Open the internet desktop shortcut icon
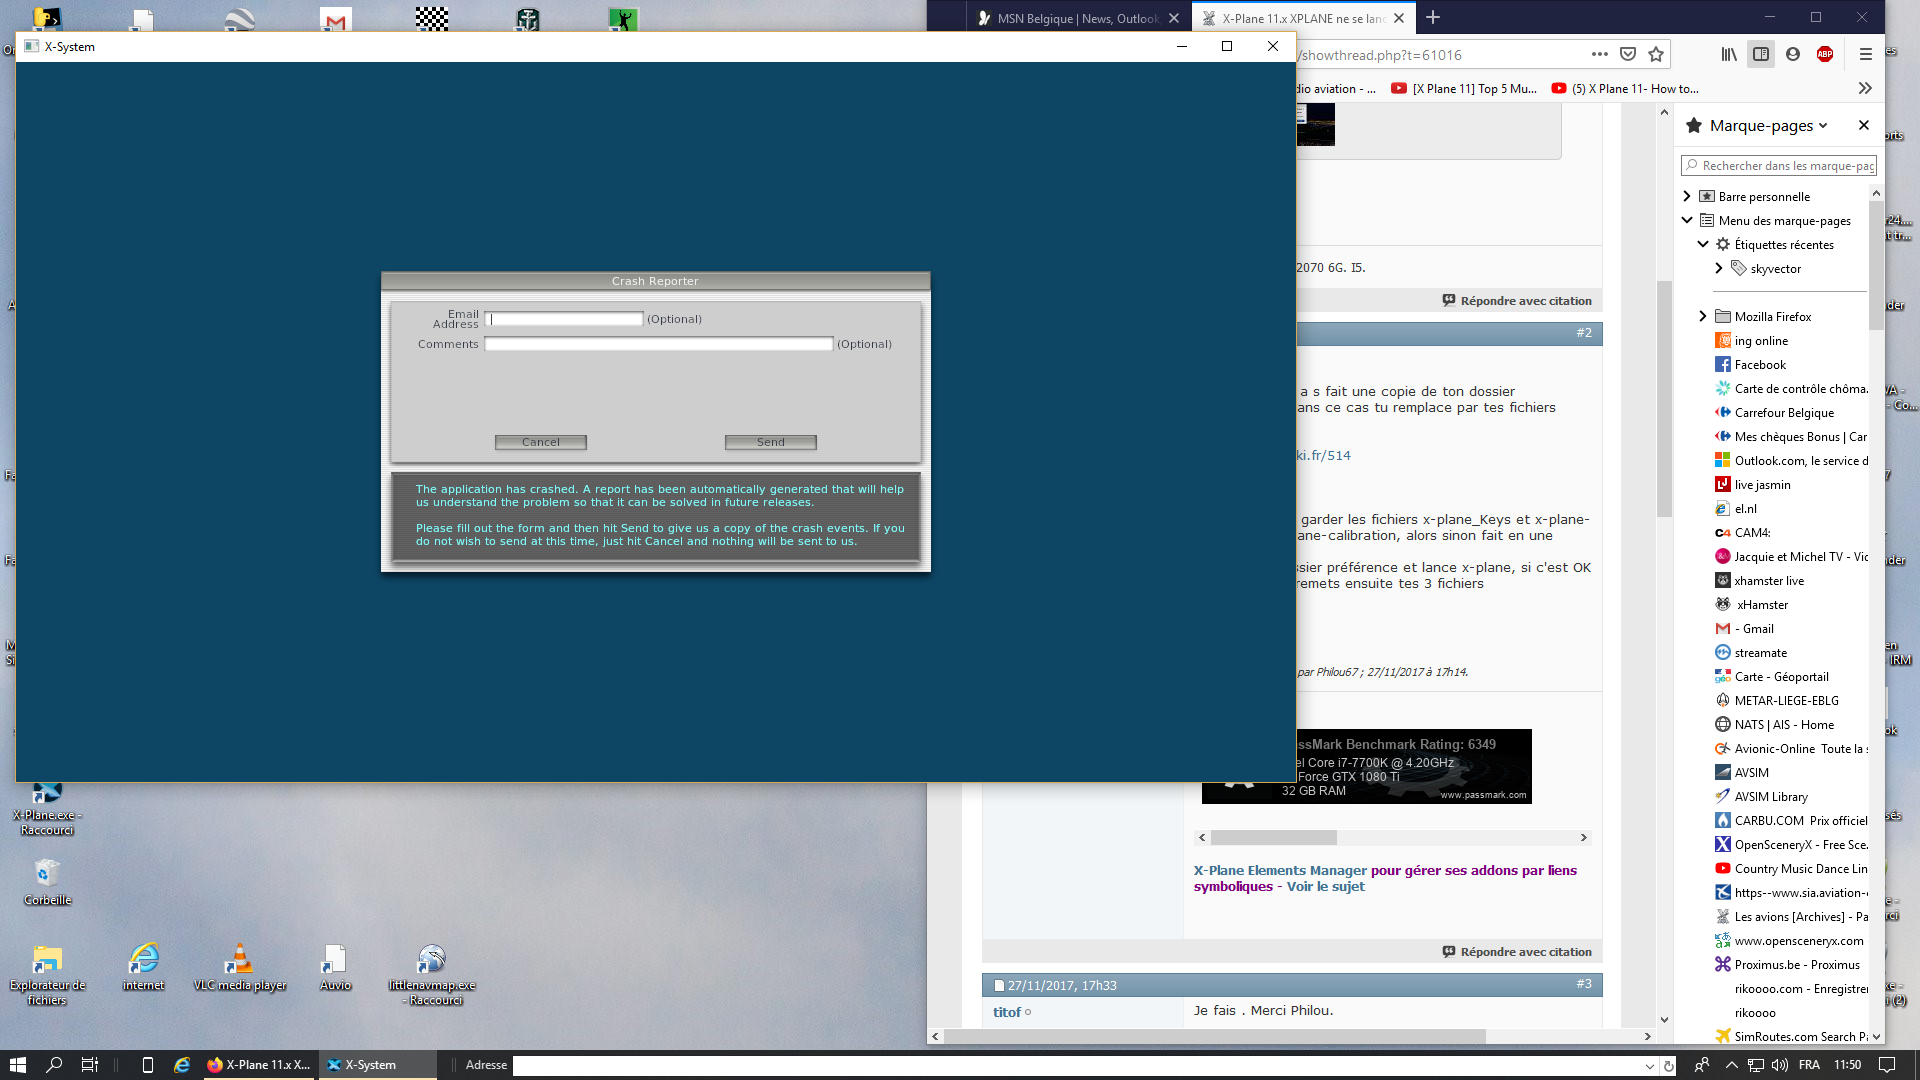Screen dimensions: 1920x1080 pyautogui.click(x=144, y=966)
